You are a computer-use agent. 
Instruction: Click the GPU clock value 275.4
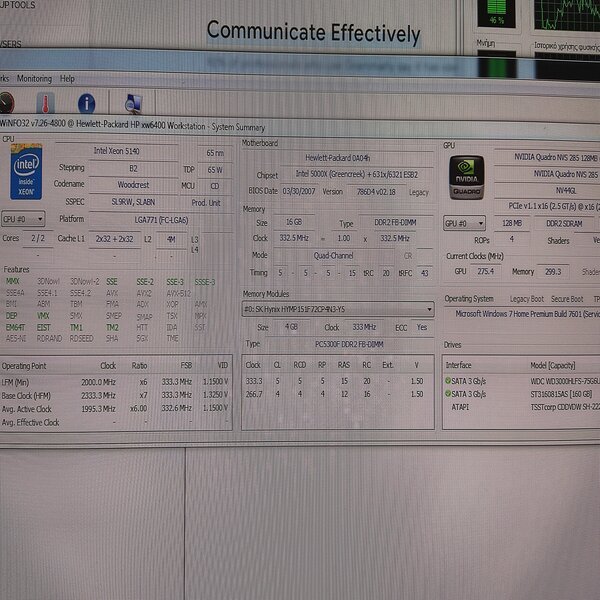point(485,271)
